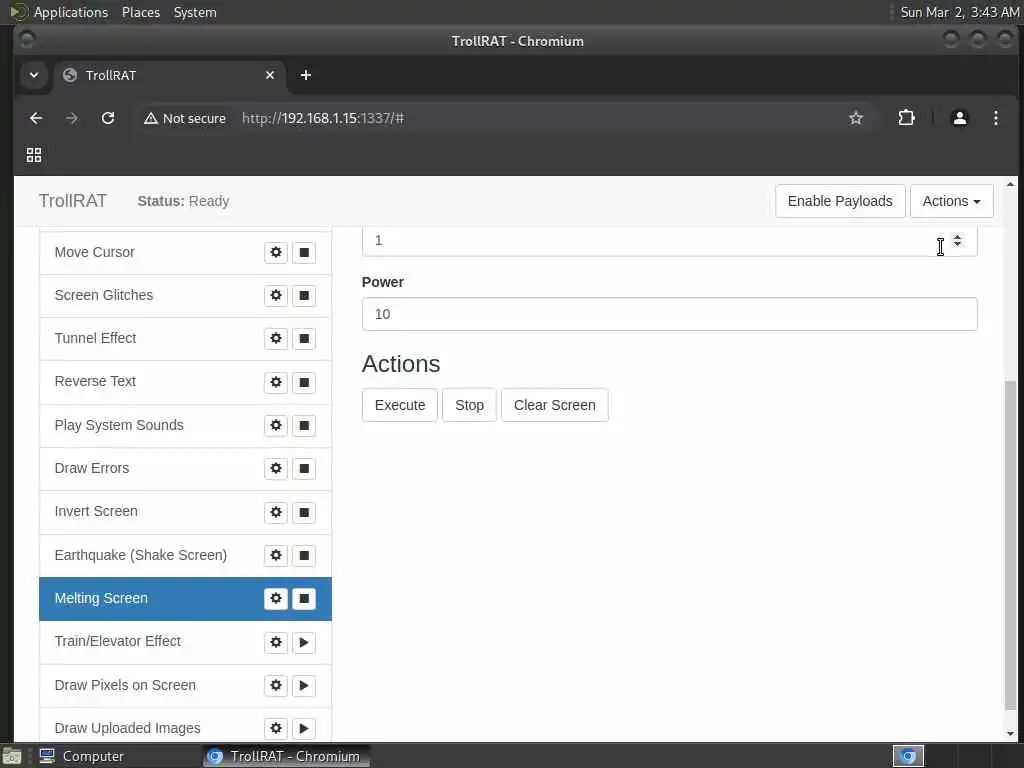Open the browser profile menu

pos(959,118)
